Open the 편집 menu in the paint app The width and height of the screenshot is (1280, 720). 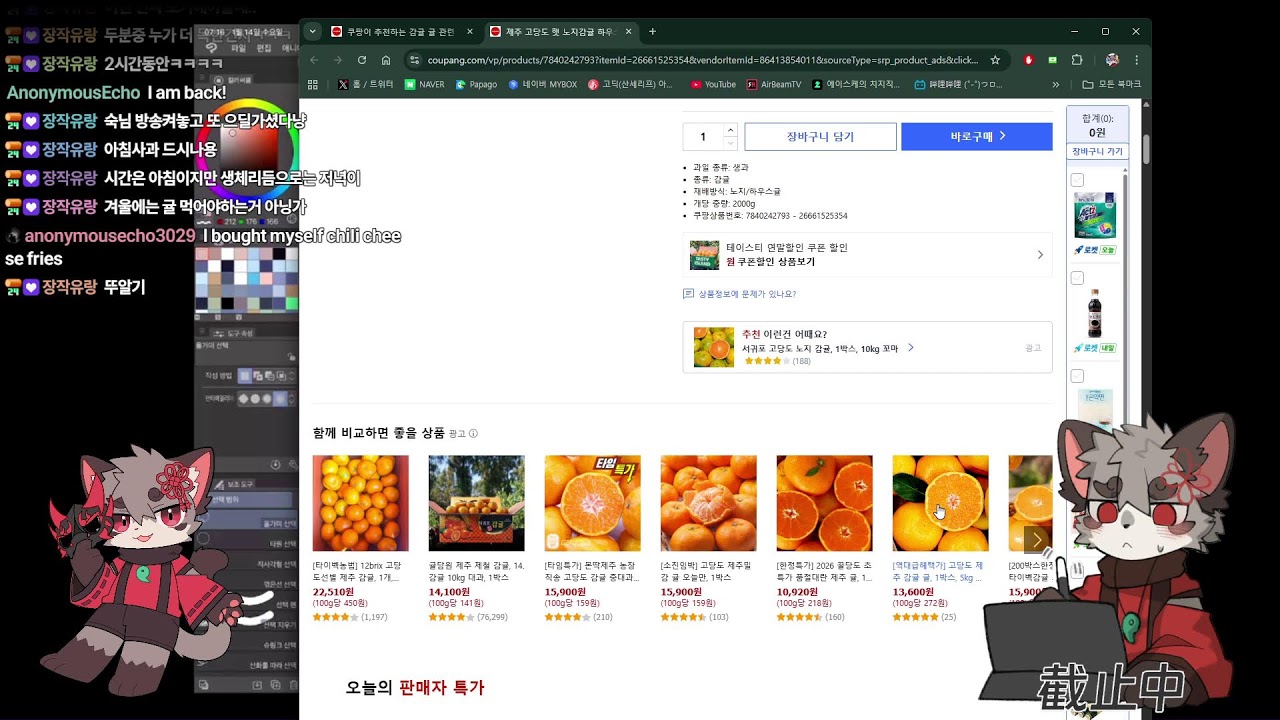click(264, 48)
